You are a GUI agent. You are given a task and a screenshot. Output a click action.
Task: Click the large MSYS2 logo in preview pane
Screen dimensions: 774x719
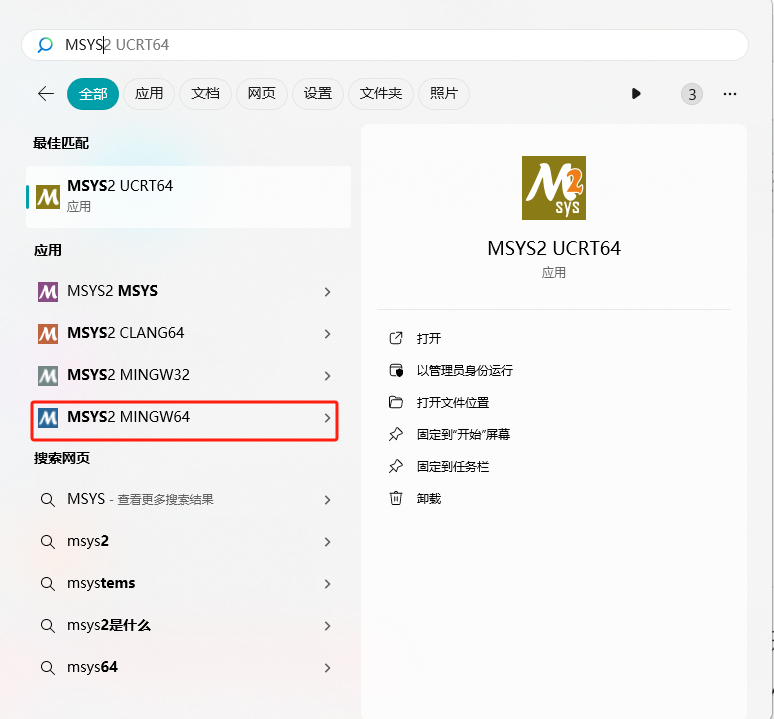(554, 188)
